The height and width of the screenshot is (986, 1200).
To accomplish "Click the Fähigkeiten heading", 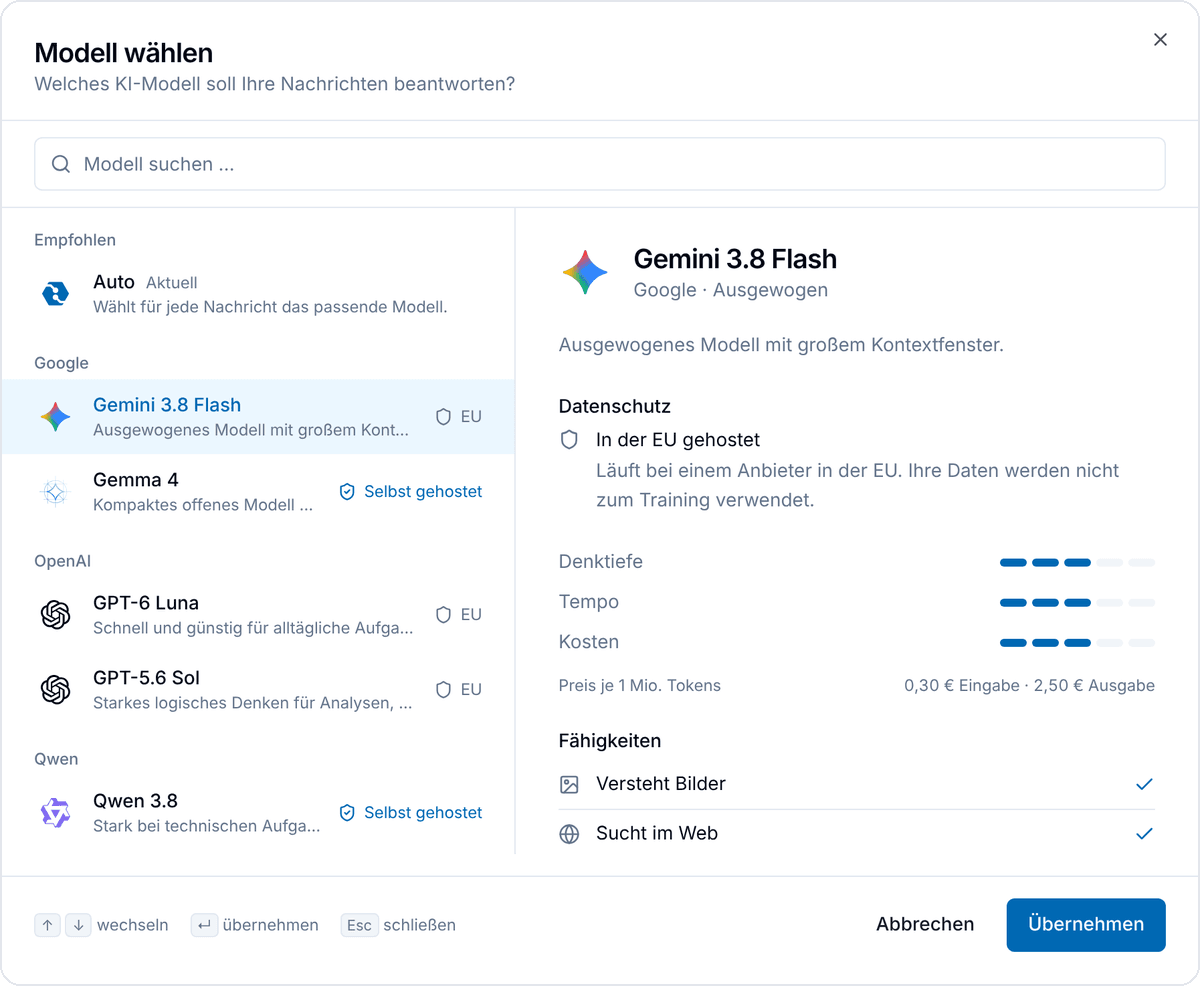I will pos(610,741).
